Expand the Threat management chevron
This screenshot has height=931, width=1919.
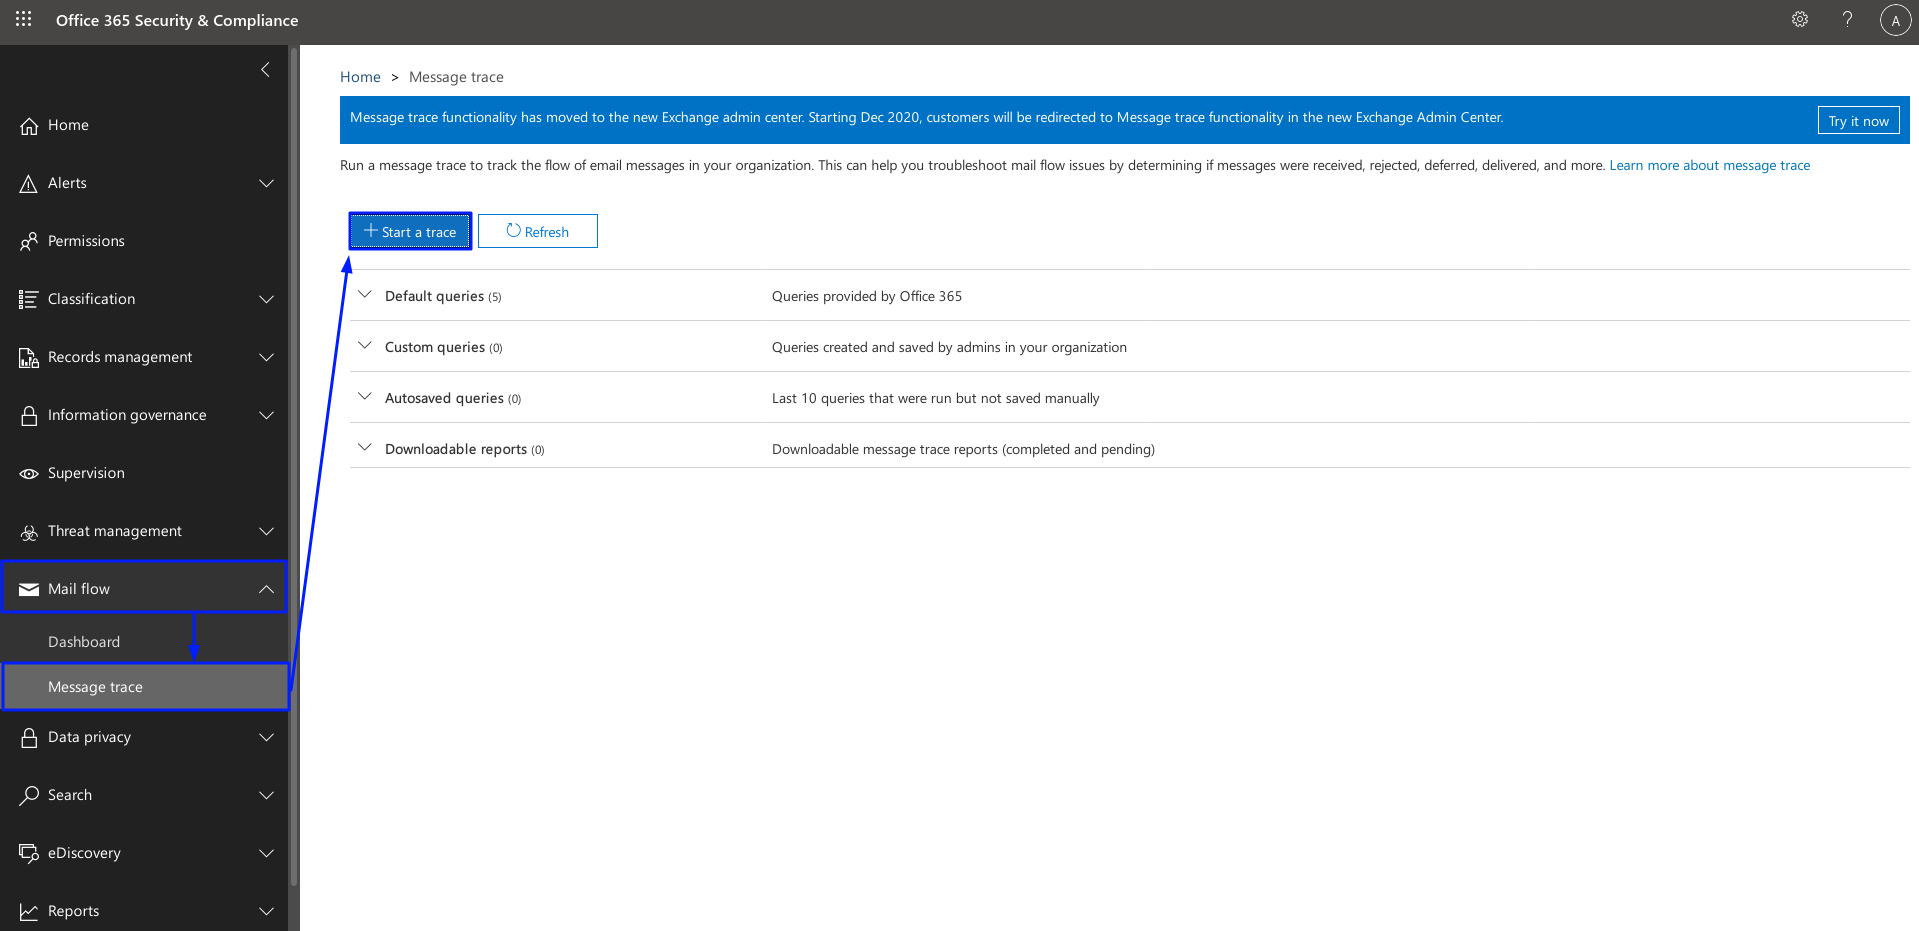266,531
